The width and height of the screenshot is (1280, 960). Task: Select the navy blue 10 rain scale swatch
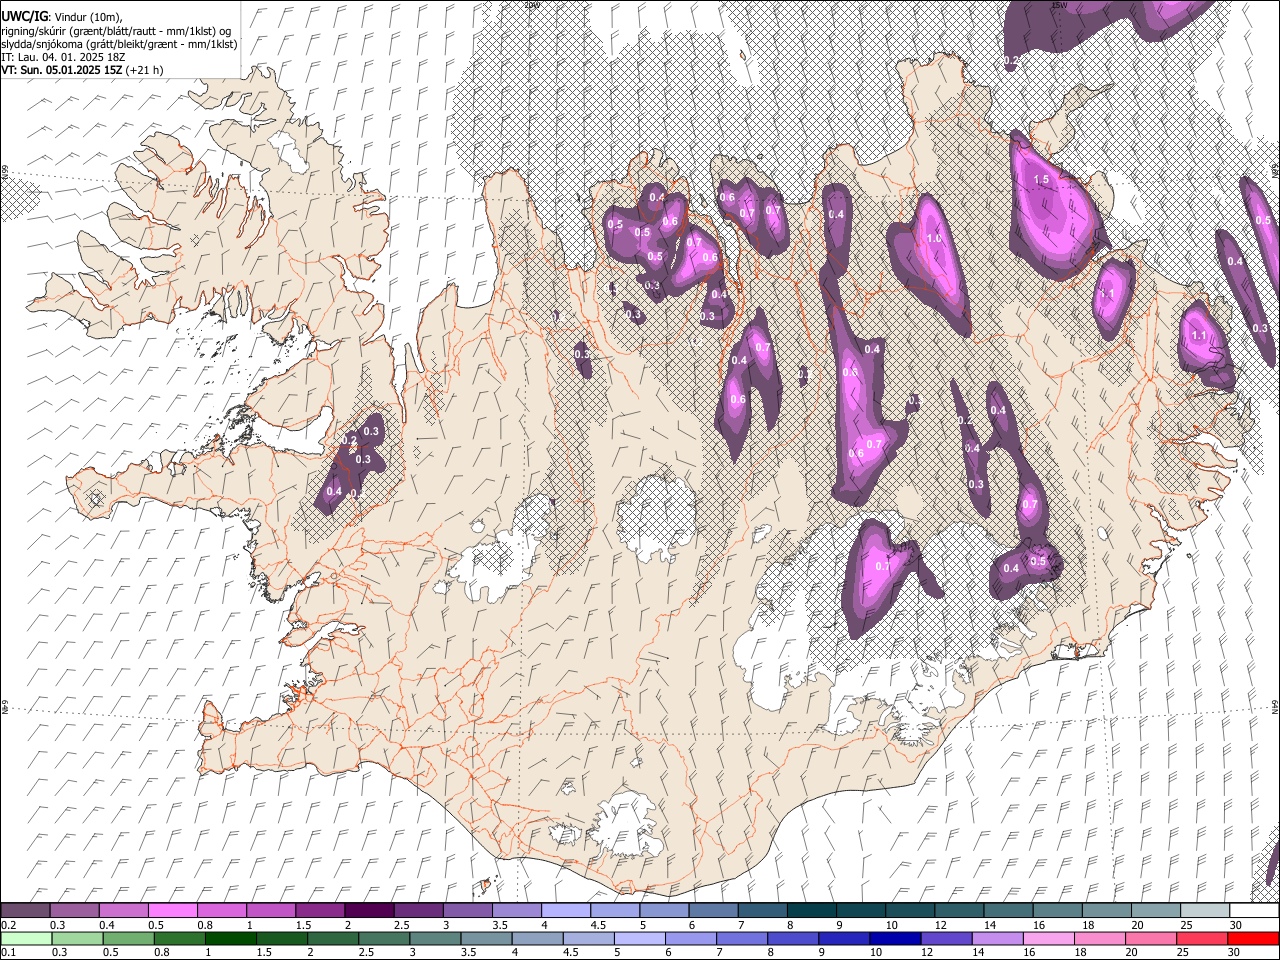pyautogui.click(x=895, y=938)
